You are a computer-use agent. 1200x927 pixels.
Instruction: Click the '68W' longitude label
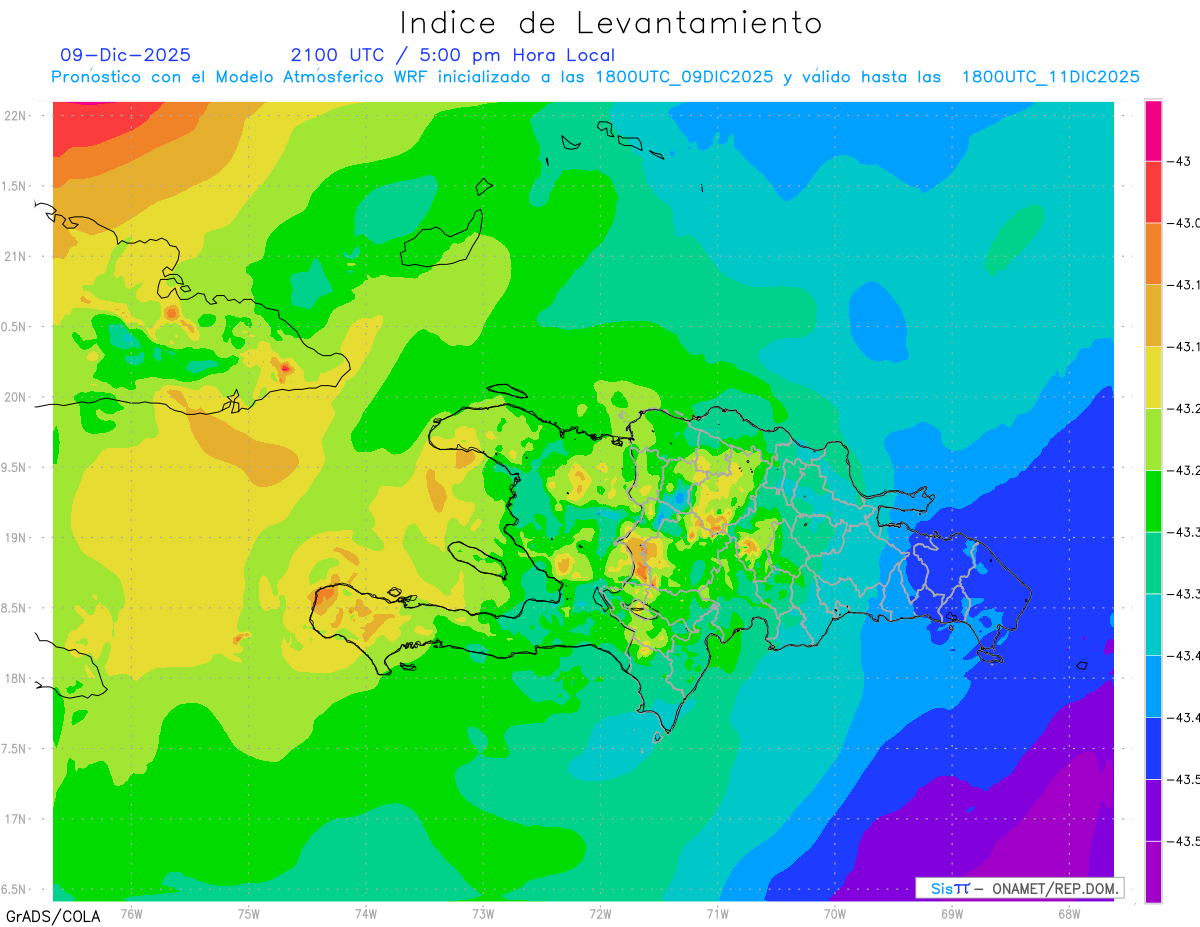1068,914
